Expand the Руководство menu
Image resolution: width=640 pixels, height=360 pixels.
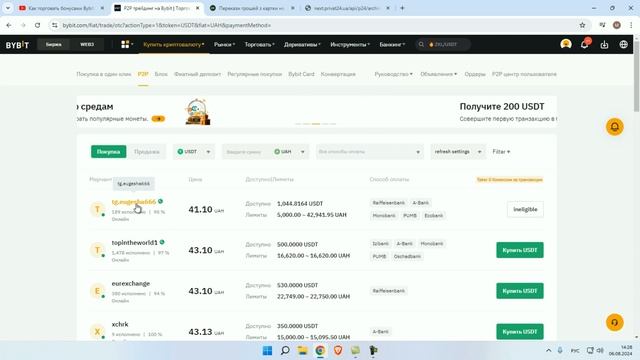pos(393,74)
